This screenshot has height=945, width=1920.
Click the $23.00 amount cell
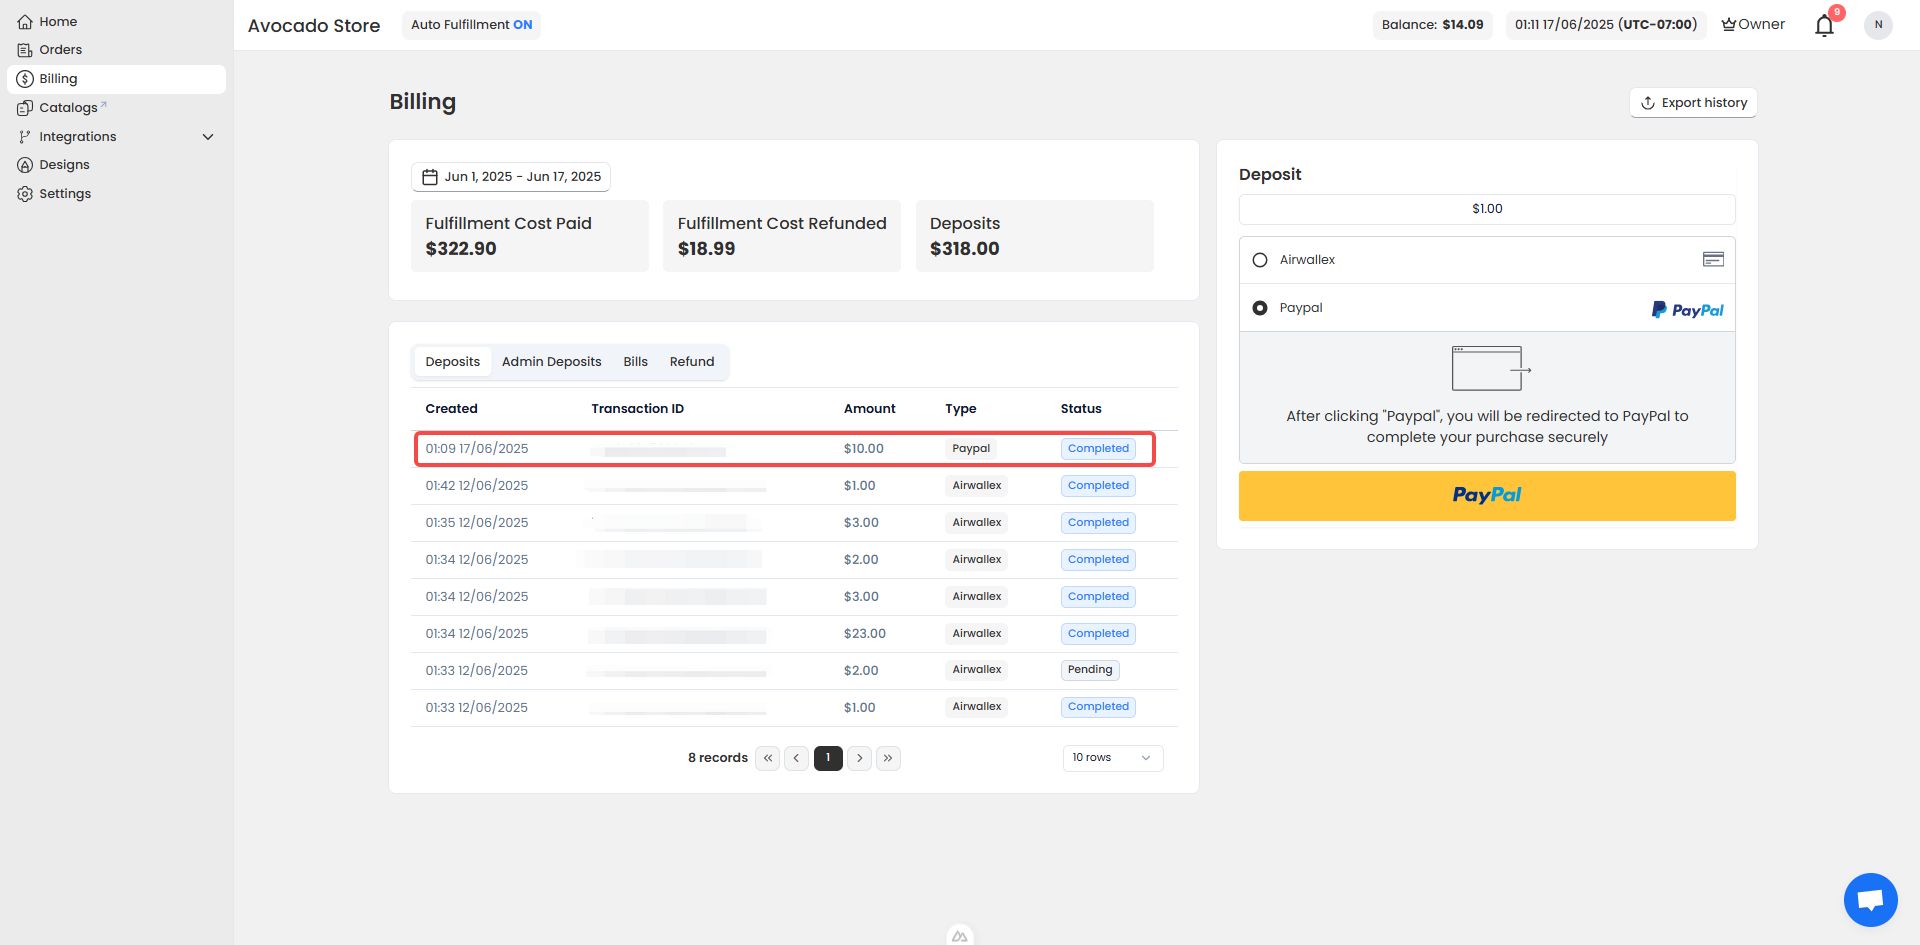(865, 634)
